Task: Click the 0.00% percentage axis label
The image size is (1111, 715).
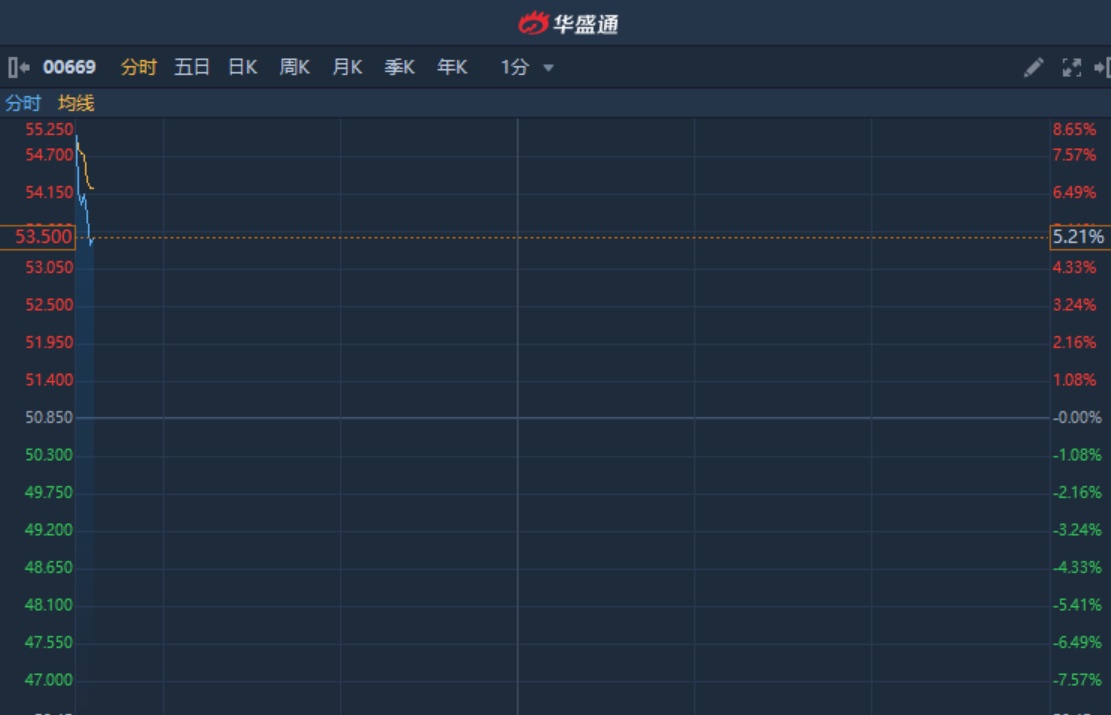Action: click(1077, 417)
